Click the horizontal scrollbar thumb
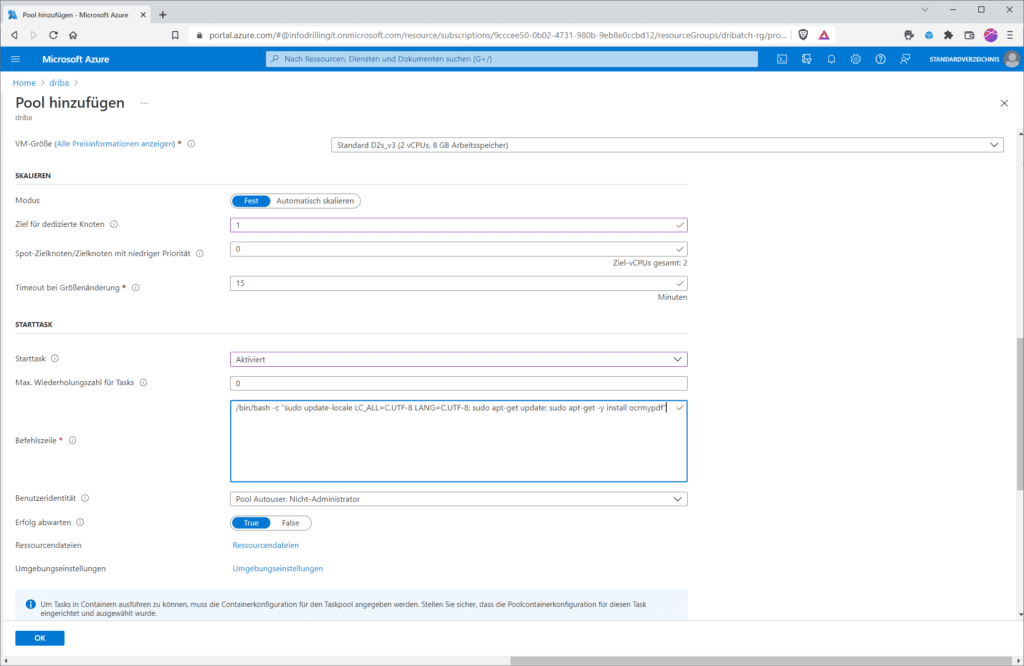 tap(761, 661)
